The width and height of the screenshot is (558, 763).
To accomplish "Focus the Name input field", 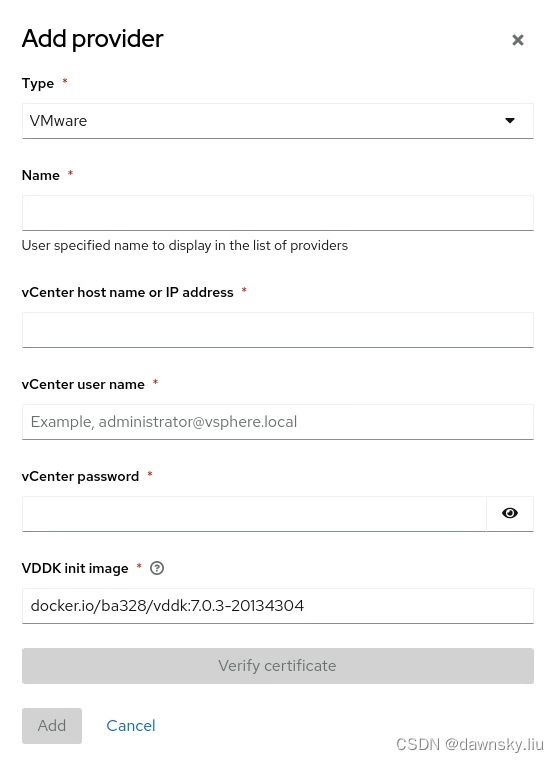I will [x=278, y=213].
